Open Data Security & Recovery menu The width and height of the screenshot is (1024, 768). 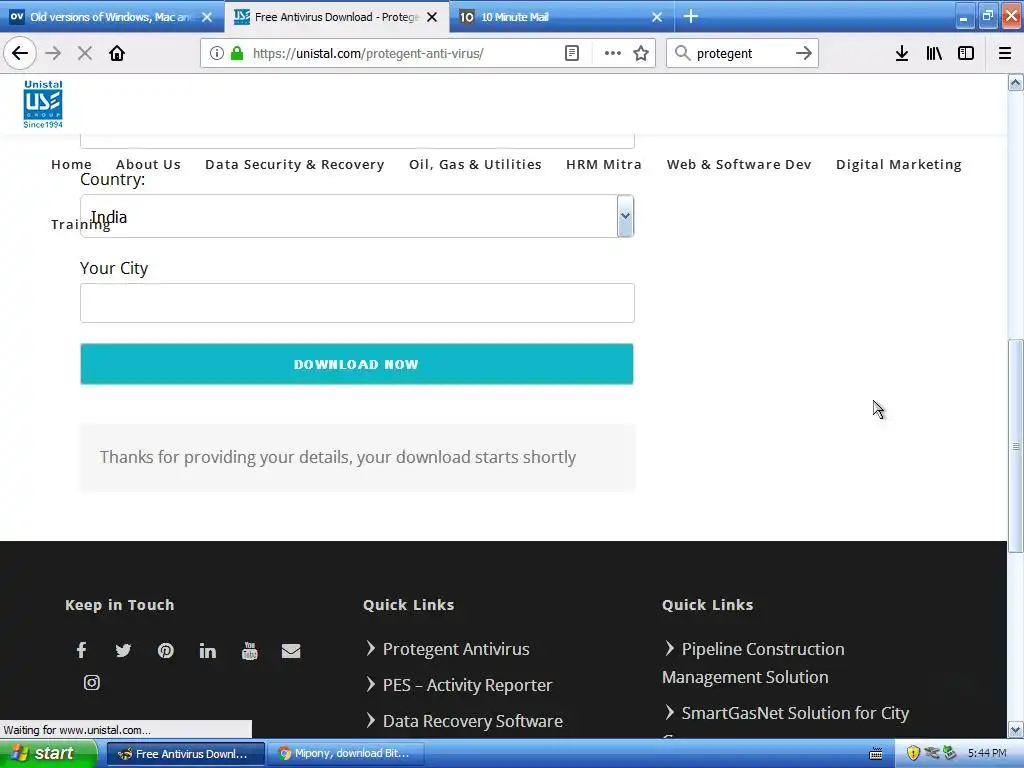(x=295, y=165)
